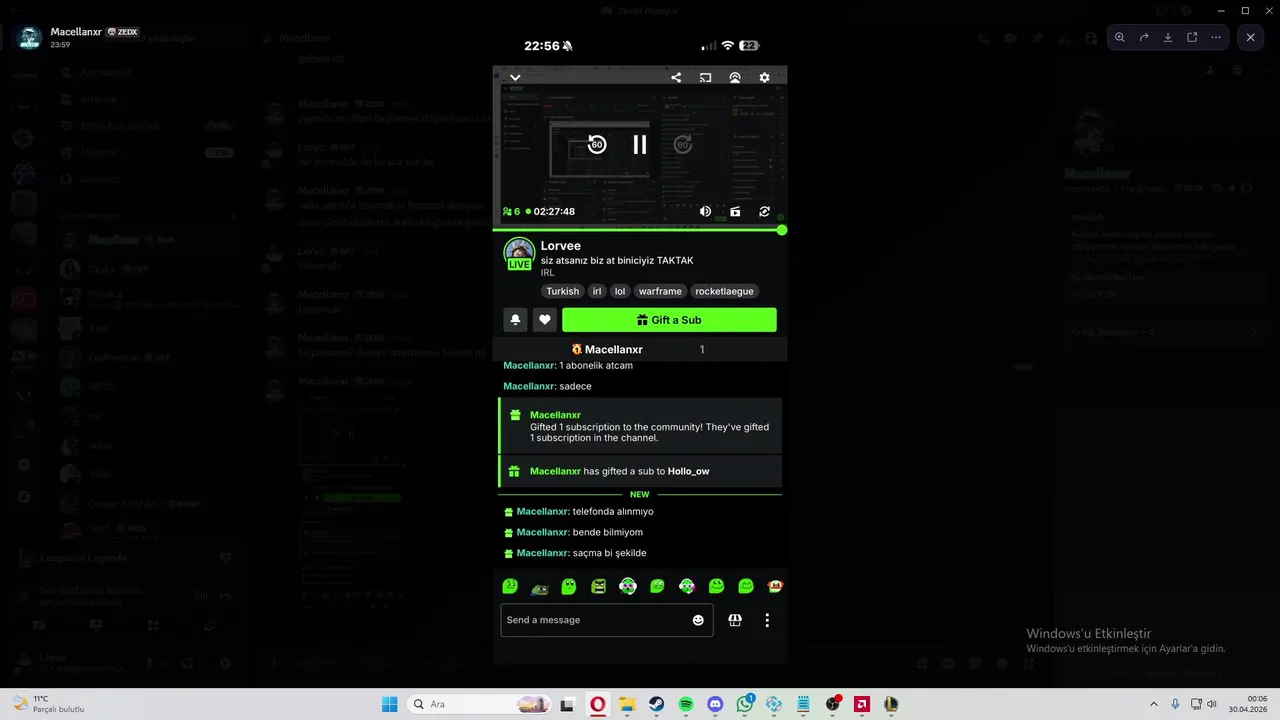Expand the system tray hidden icons chevron
The width and height of the screenshot is (1280, 720).
tap(1153, 704)
